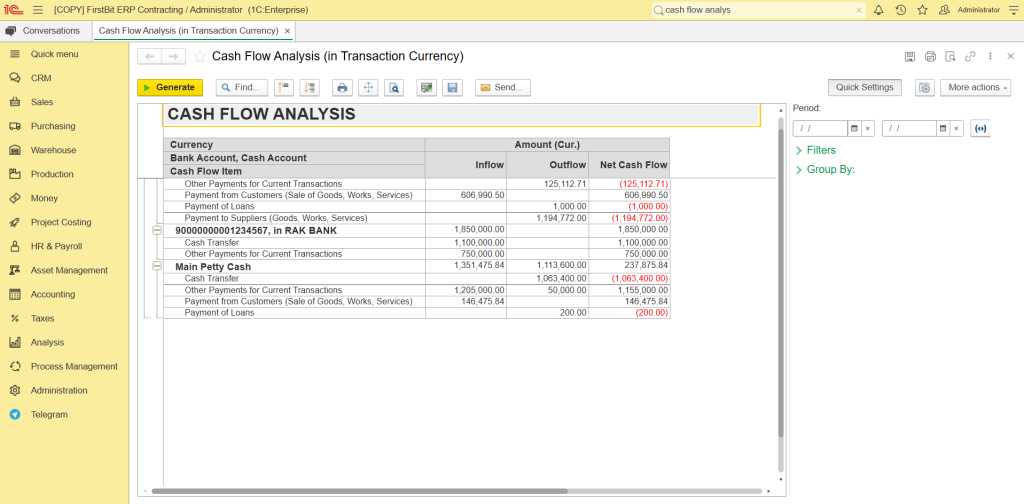Screen dimensions: 1024x504
Task: Click the Telegram icon in sidebar
Action: click(15, 415)
